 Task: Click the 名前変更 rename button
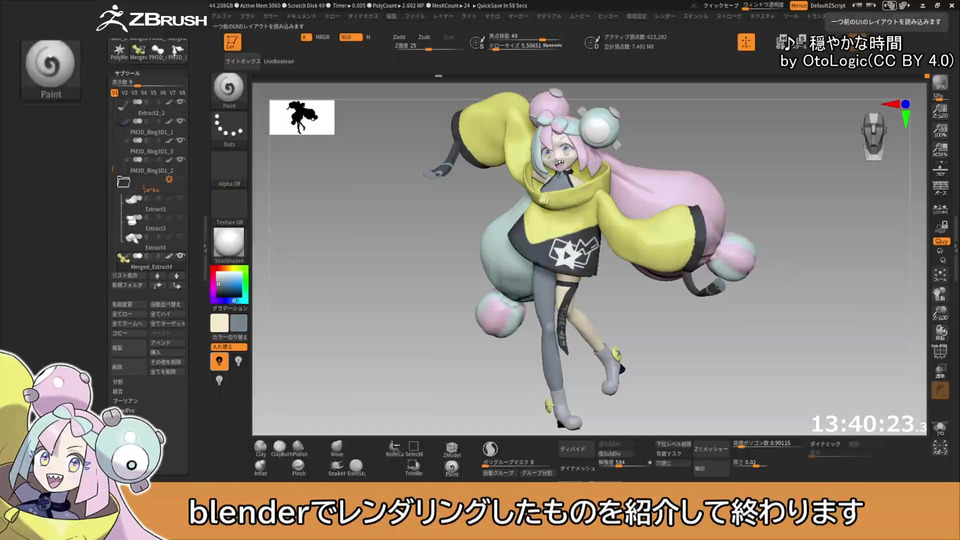point(127,304)
